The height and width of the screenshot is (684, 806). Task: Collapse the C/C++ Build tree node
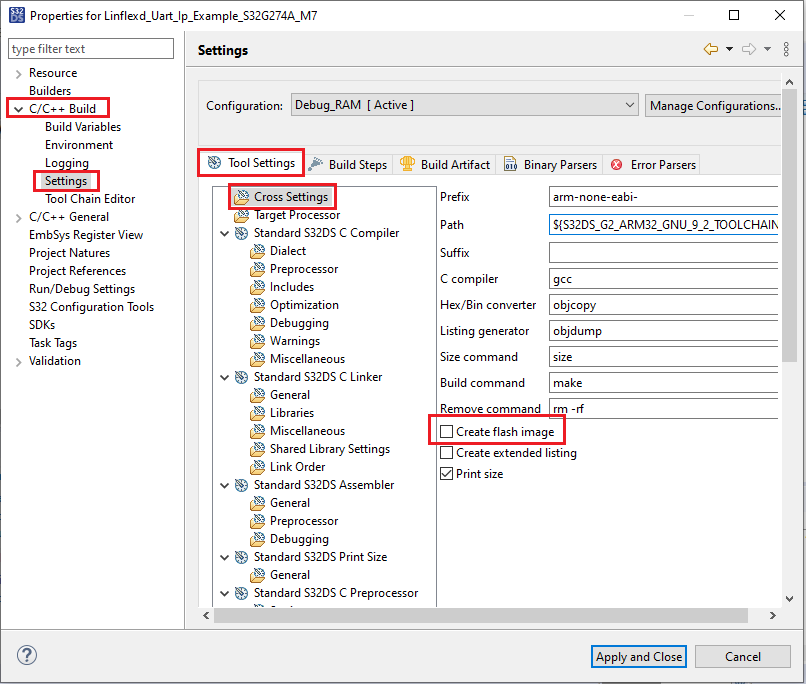tap(19, 109)
